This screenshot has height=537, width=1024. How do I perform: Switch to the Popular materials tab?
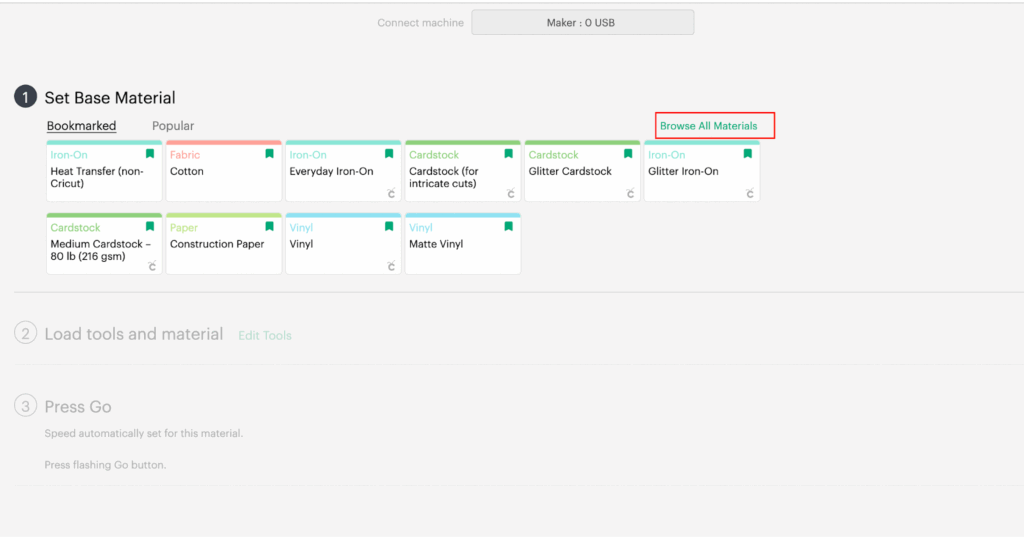(x=173, y=126)
